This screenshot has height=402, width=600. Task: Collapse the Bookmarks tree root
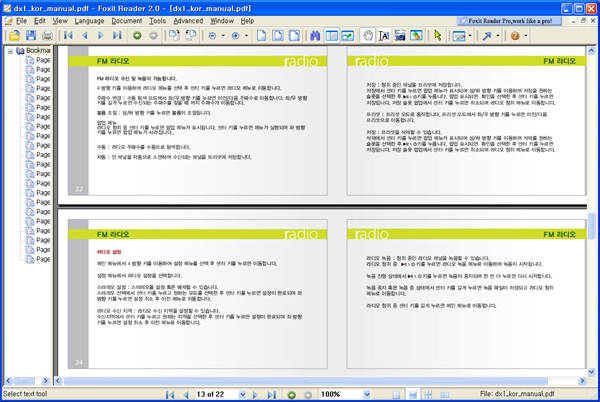click(10, 50)
